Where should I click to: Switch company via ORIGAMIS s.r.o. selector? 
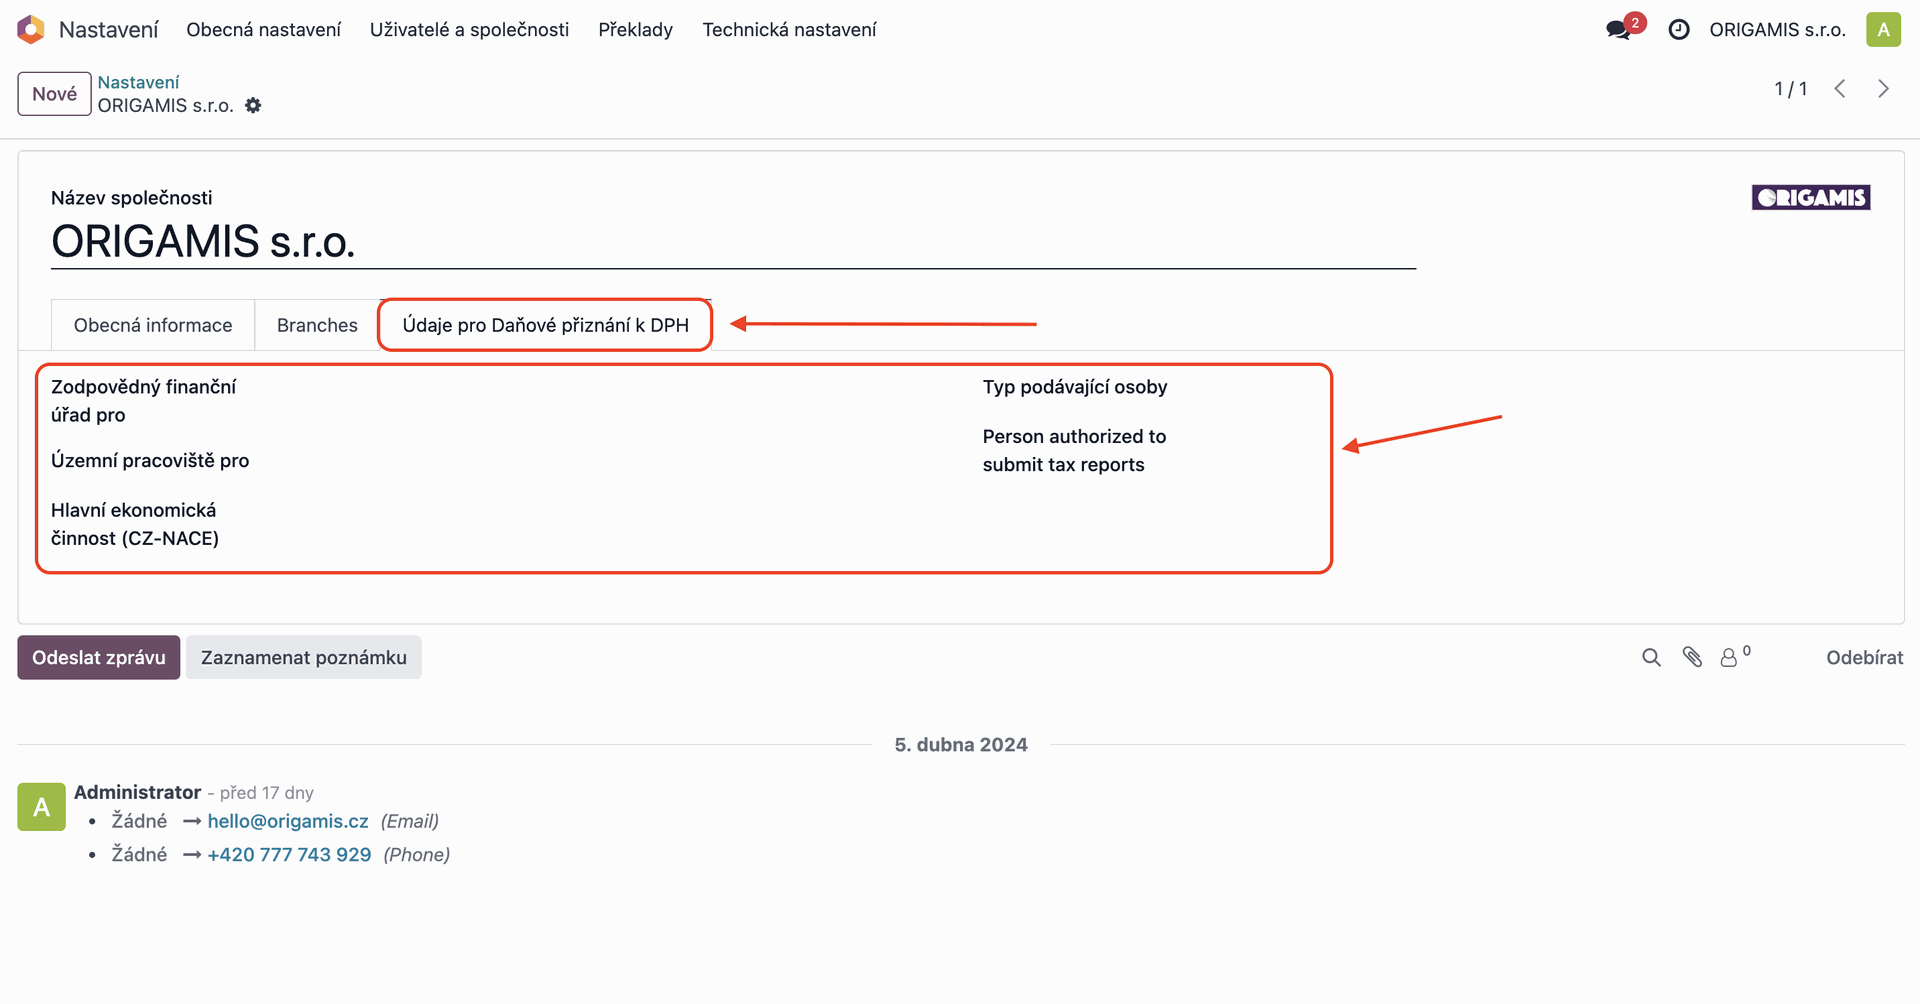click(1777, 30)
